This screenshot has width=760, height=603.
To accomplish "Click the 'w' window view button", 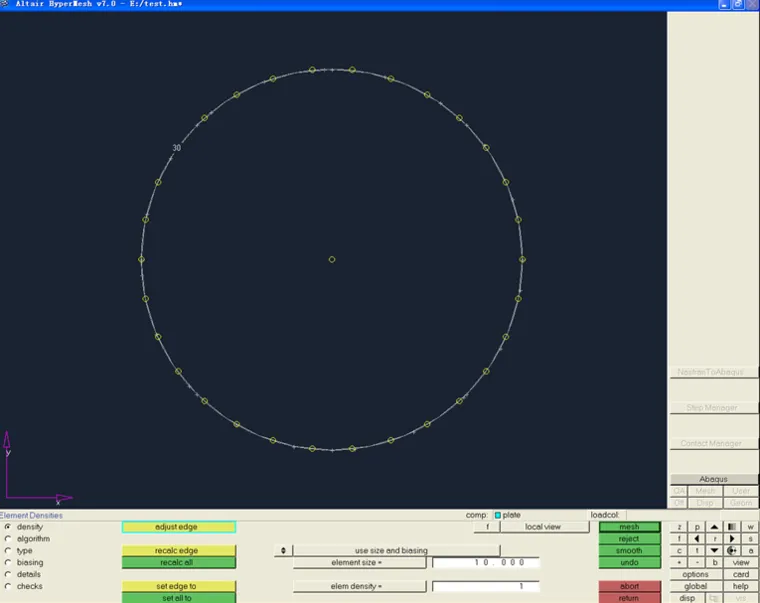I will (750, 527).
